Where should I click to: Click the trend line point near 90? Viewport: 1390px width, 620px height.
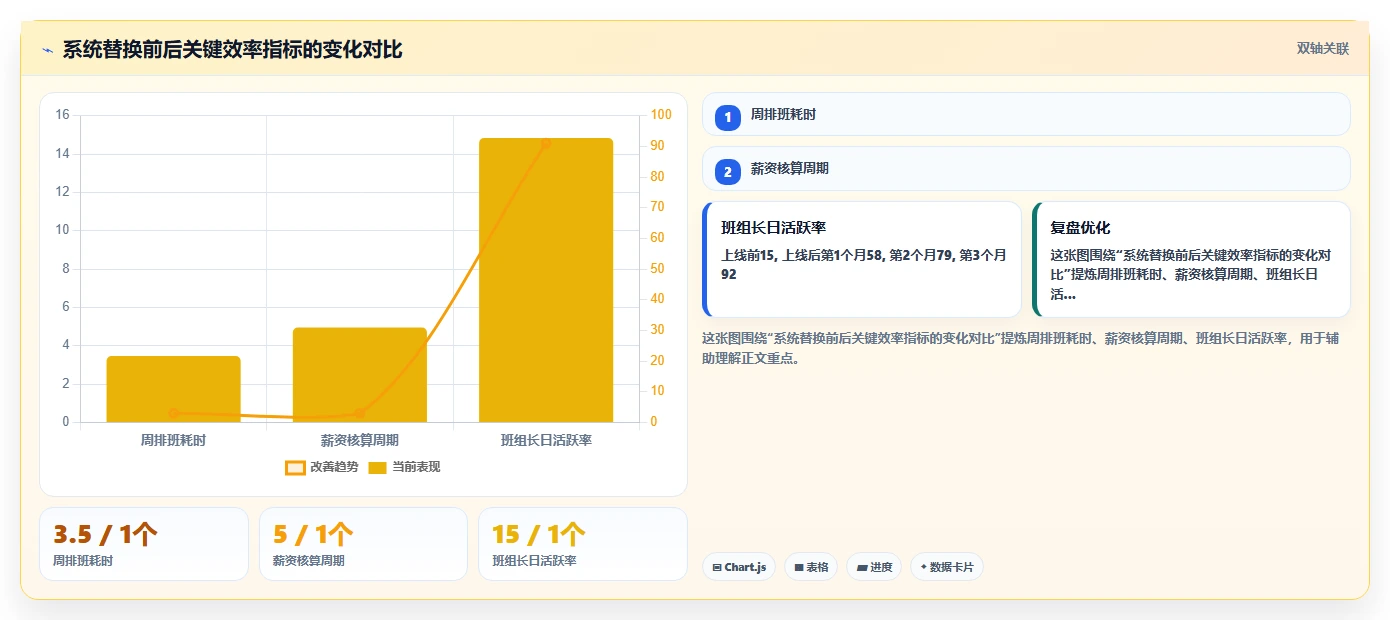coord(546,144)
